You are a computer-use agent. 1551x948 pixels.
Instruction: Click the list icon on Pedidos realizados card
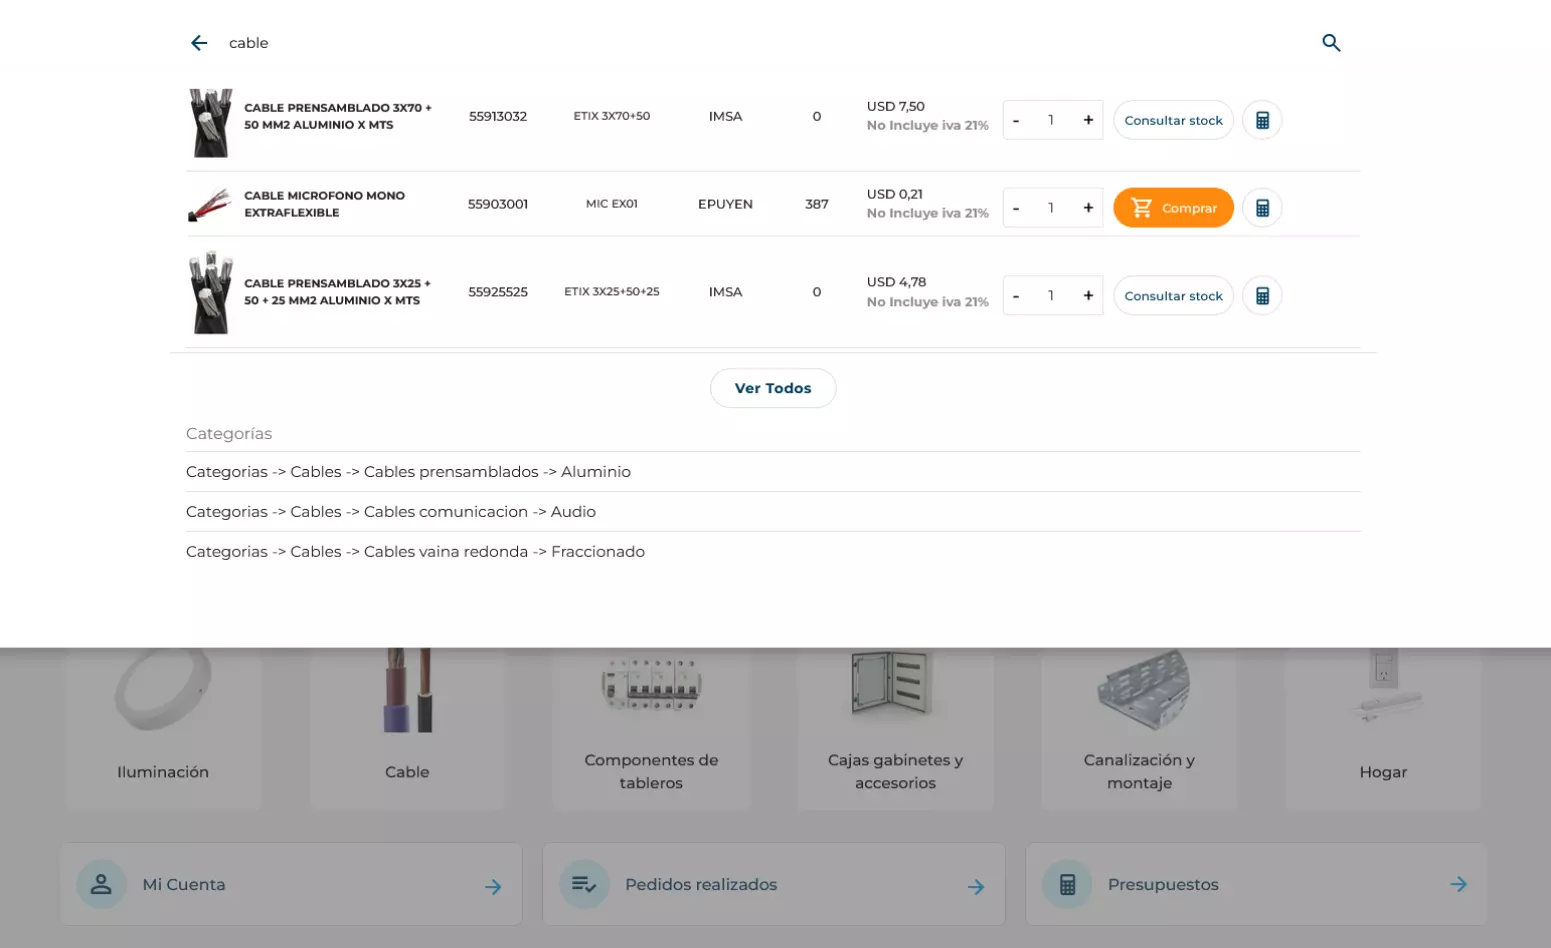tap(584, 884)
